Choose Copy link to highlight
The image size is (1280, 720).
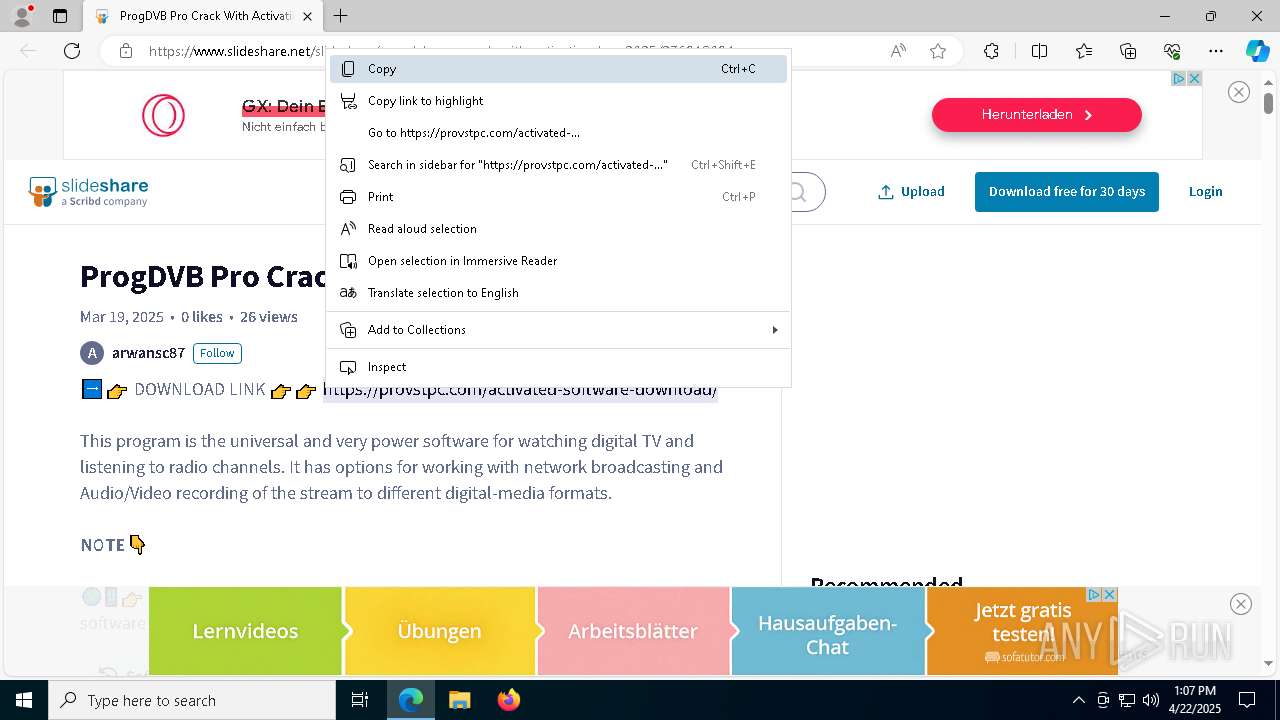click(x=558, y=101)
